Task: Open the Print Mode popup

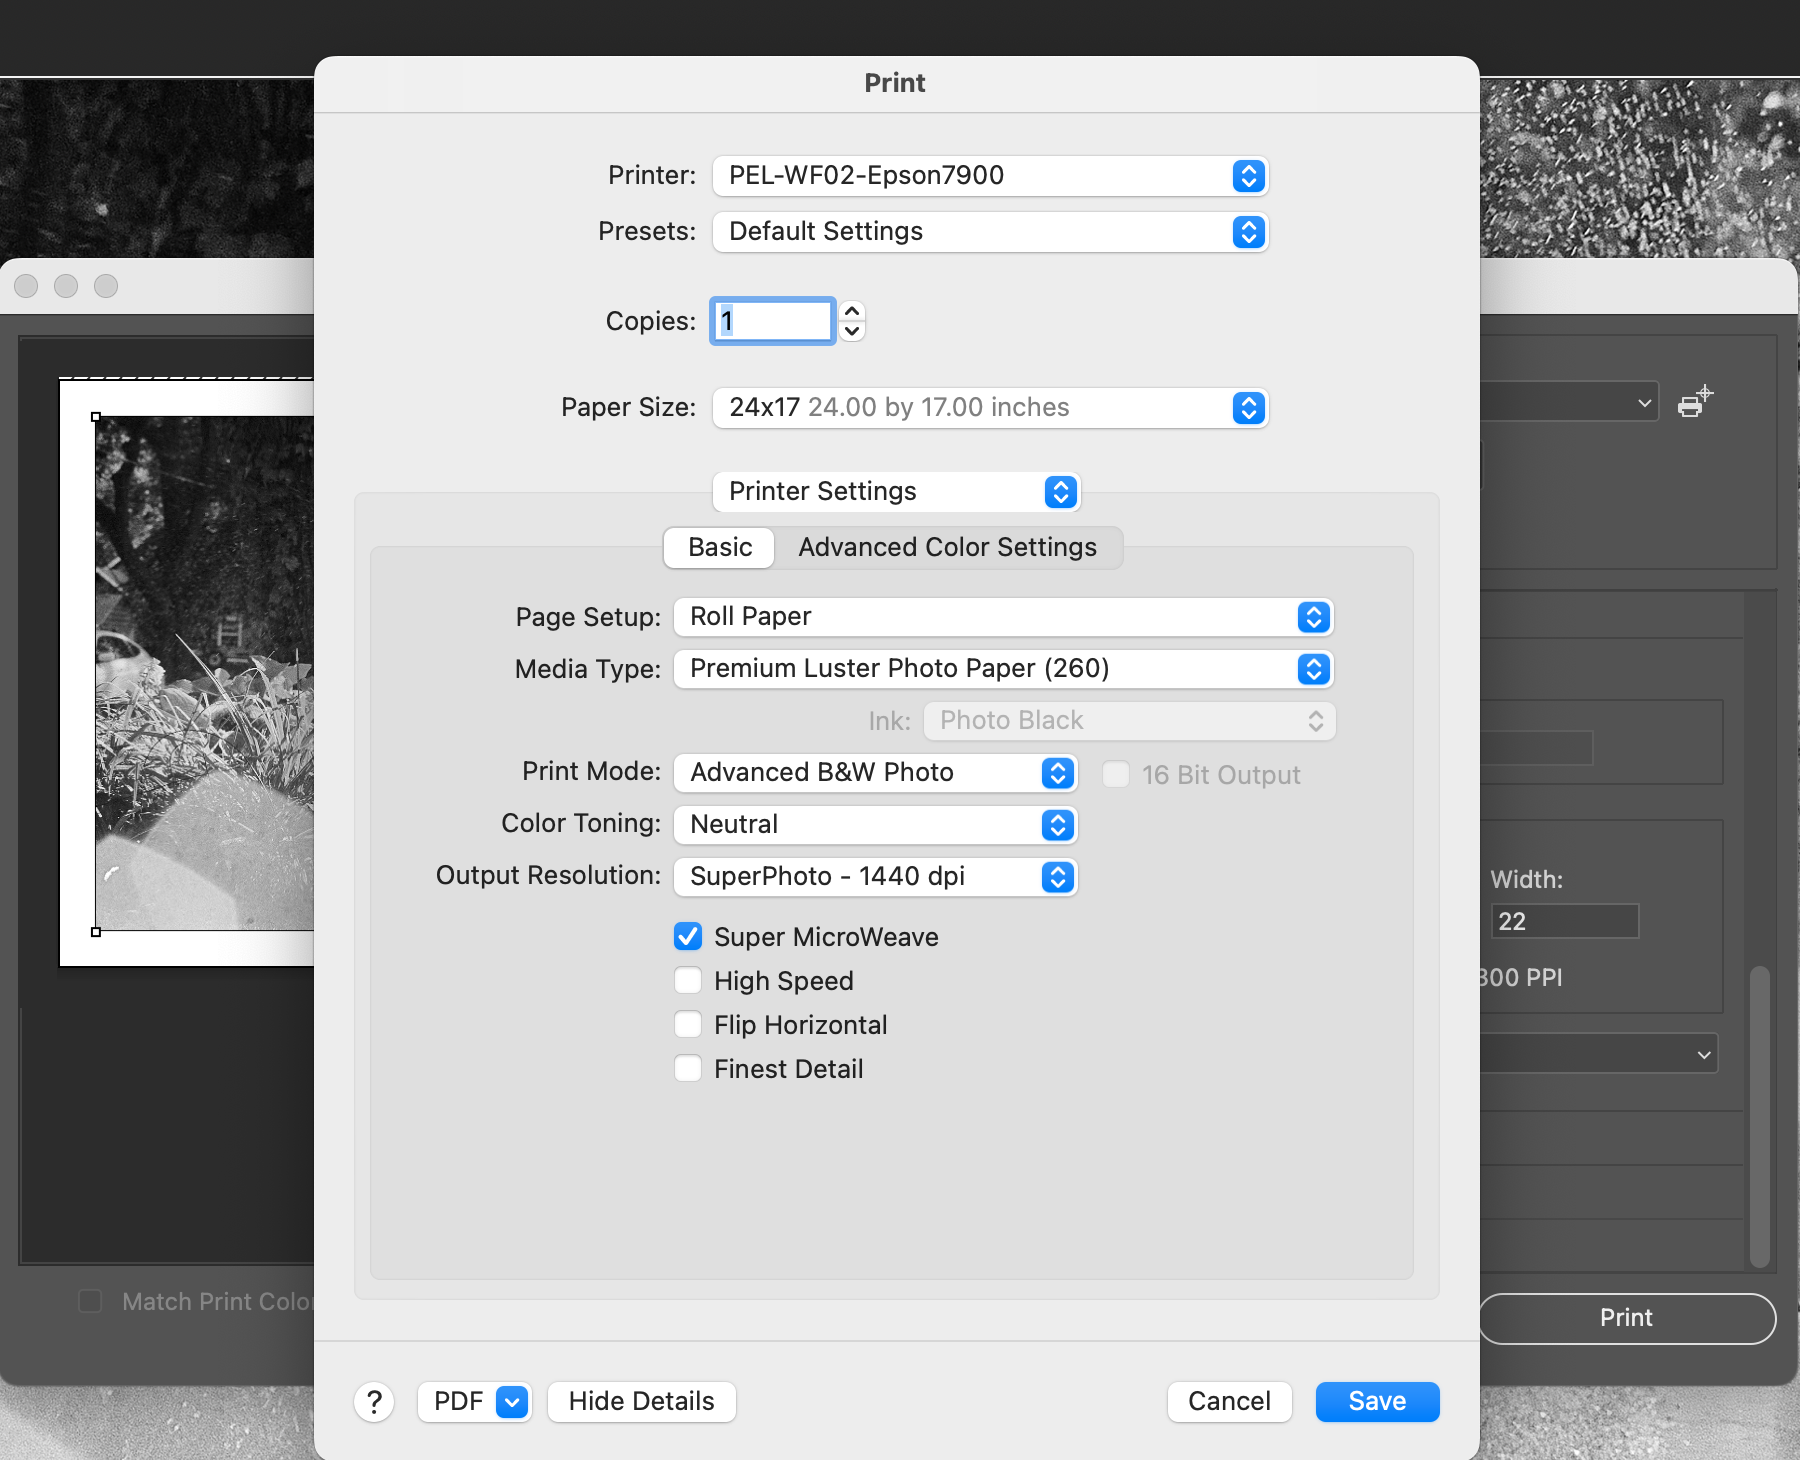Action: pos(875,773)
